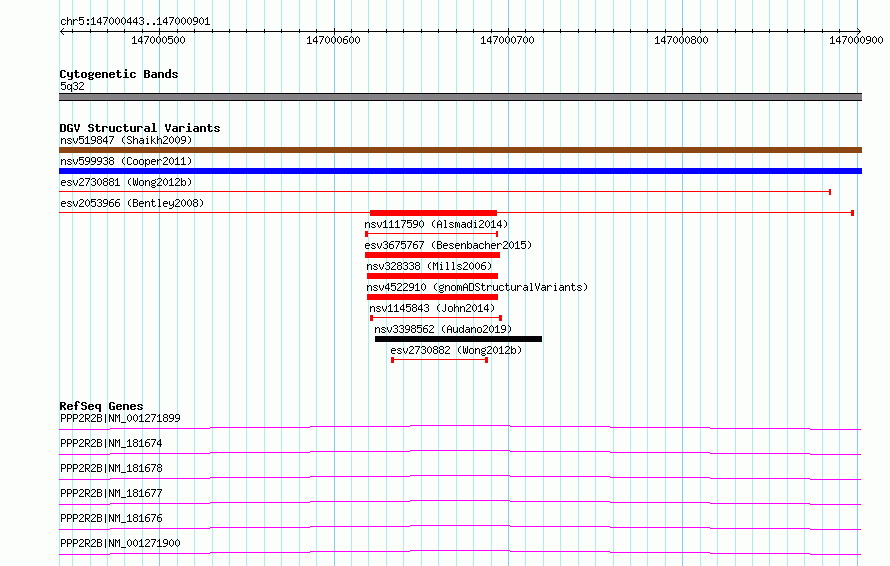This screenshot has height=566, width=890.
Task: Click the thin red nsv1145843 variant bar
Action: tap(436, 318)
